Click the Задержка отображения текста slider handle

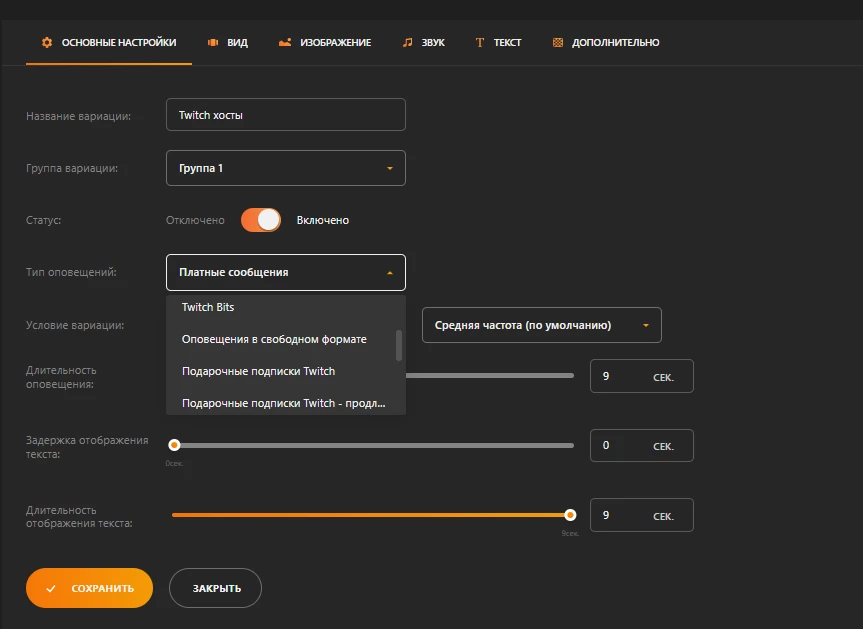[174, 445]
